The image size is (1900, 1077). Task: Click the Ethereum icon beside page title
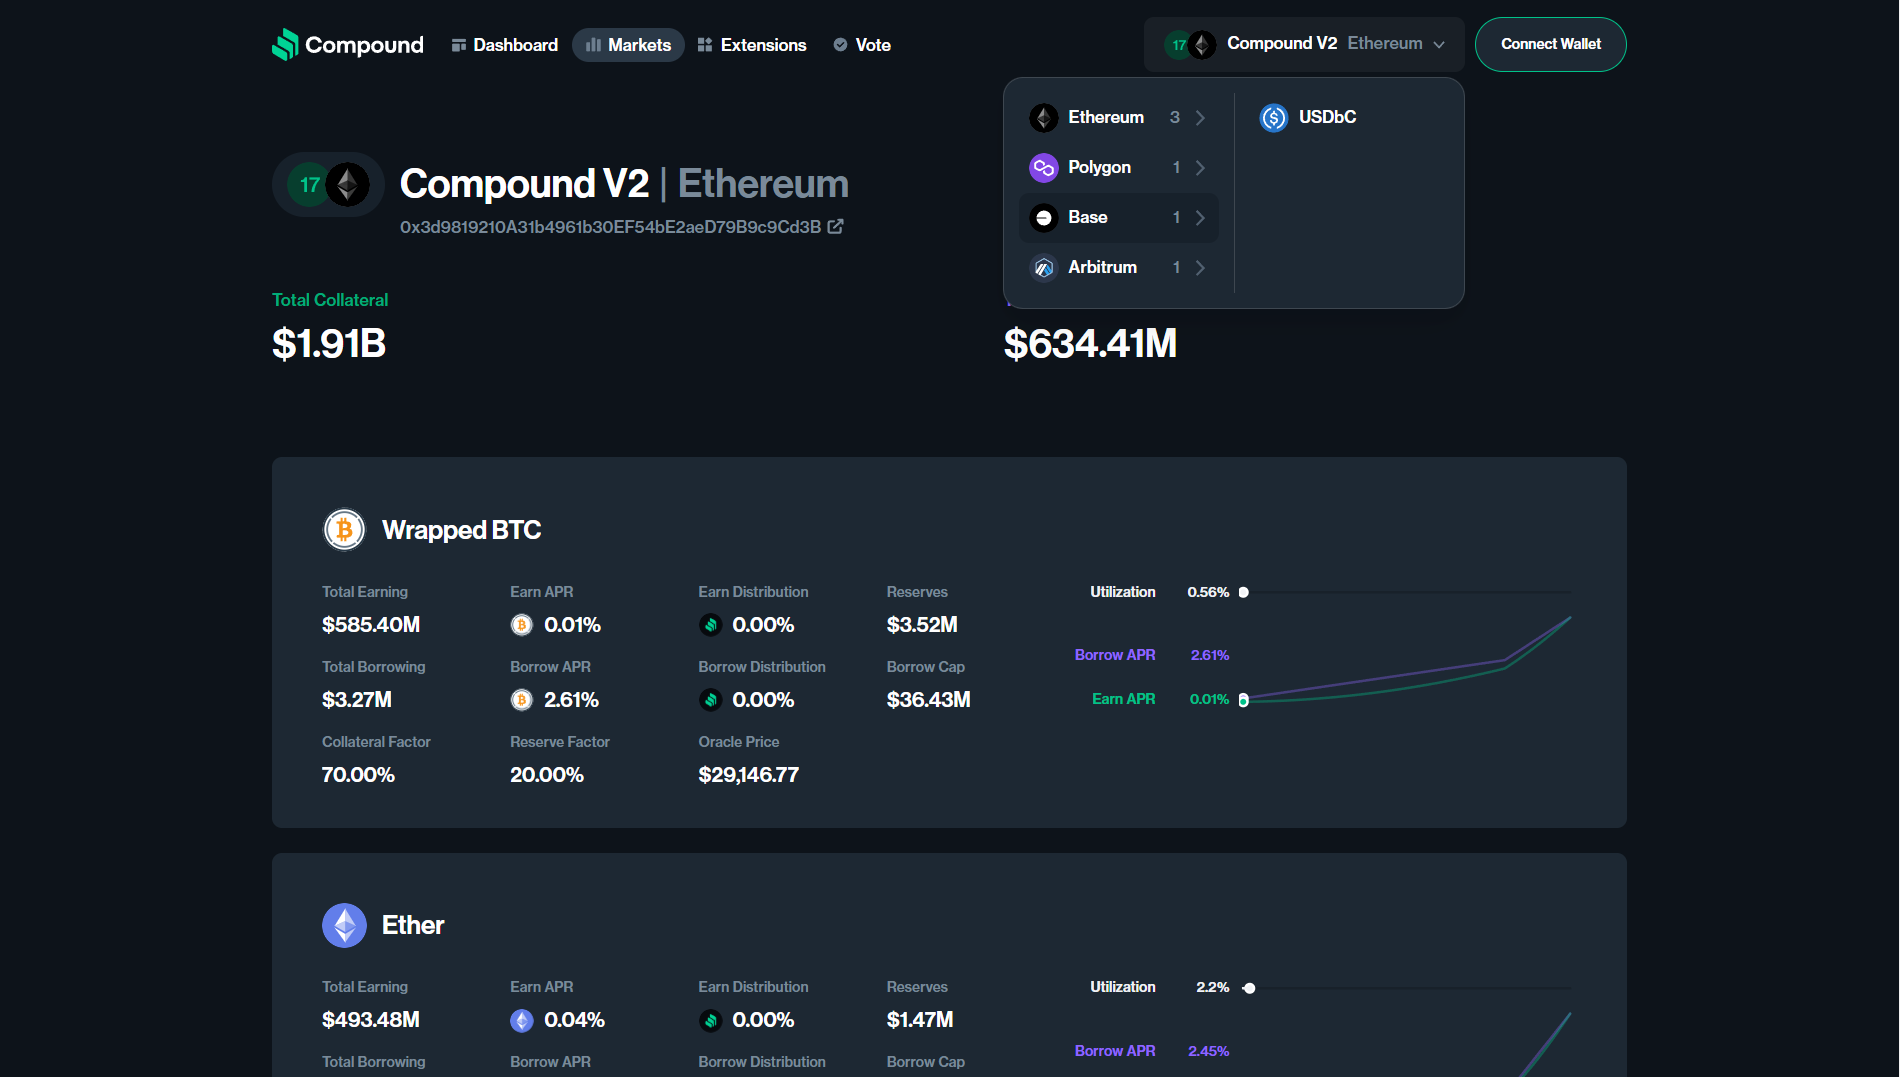point(348,185)
